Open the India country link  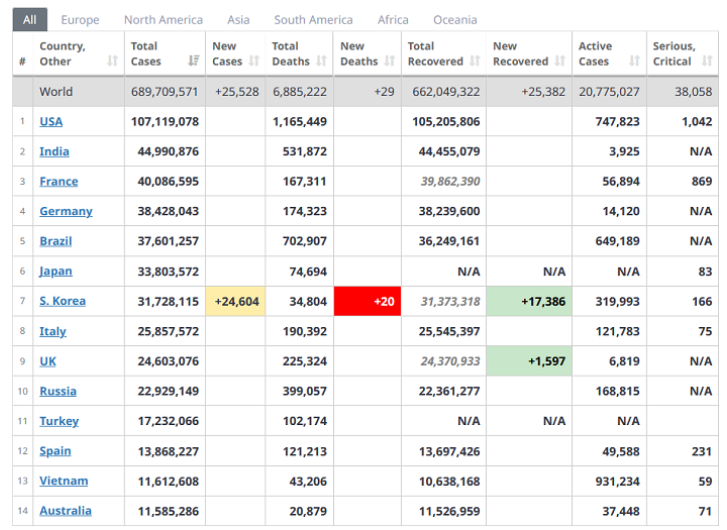[54, 152]
